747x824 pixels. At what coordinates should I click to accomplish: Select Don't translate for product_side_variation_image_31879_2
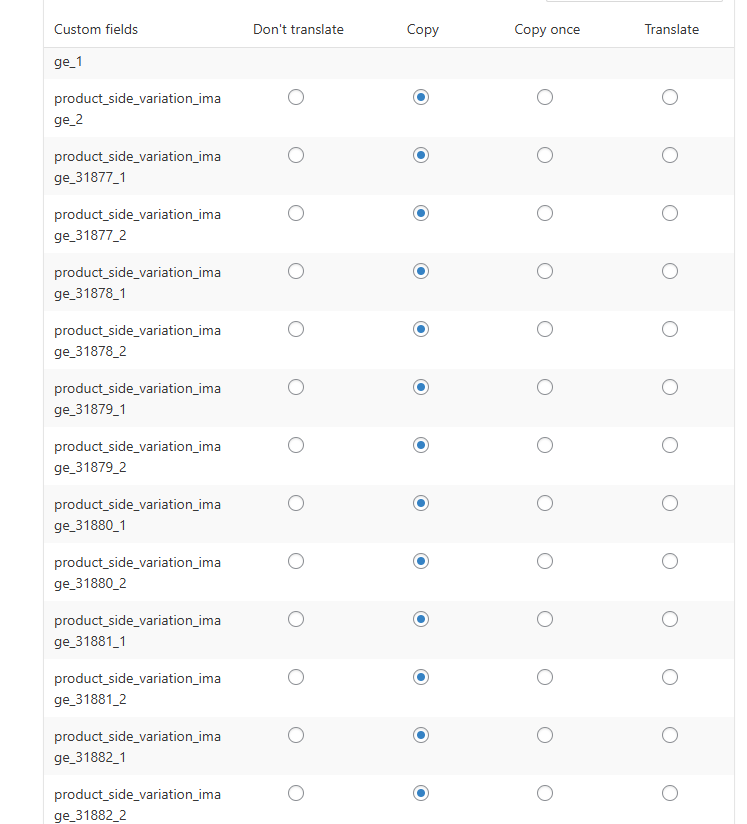point(296,445)
